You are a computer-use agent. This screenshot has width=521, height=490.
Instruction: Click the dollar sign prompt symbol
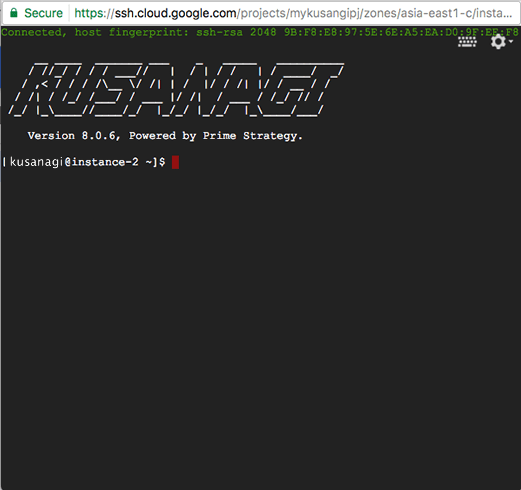pyautogui.click(x=162, y=162)
